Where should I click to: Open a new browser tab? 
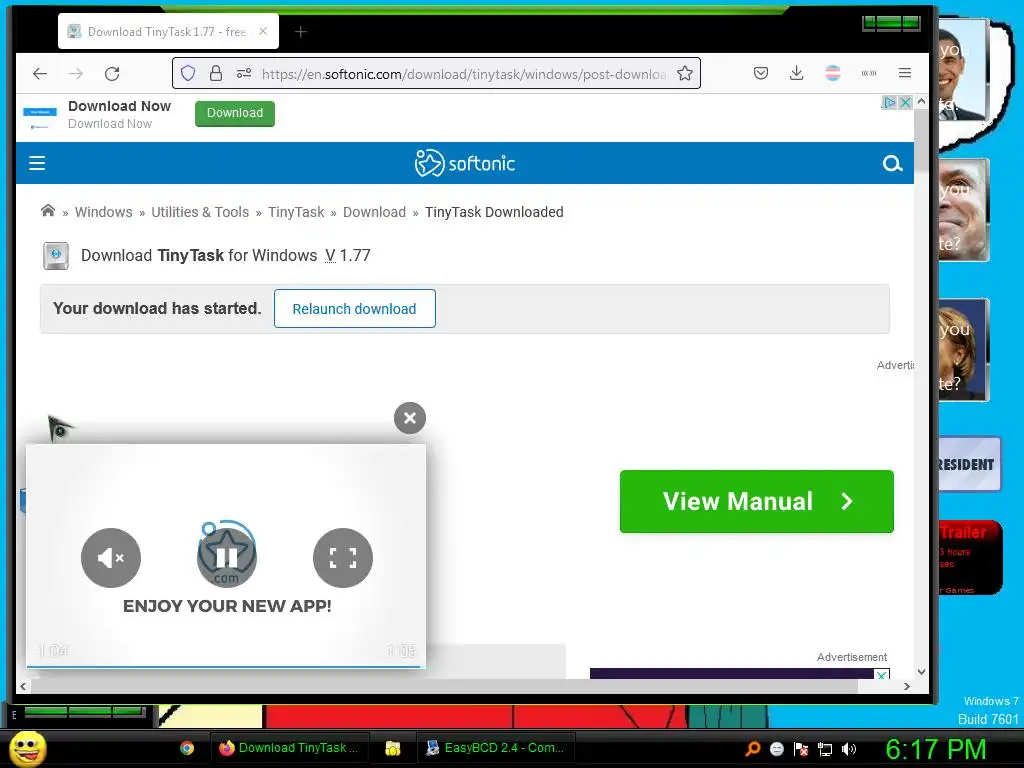coord(300,31)
